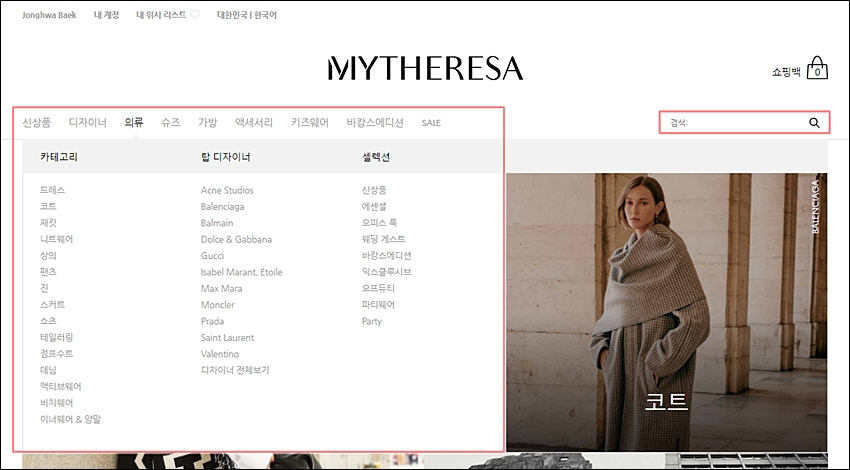Open the 바캉스에디션 menu tab
The width and height of the screenshot is (850, 470).
click(375, 123)
